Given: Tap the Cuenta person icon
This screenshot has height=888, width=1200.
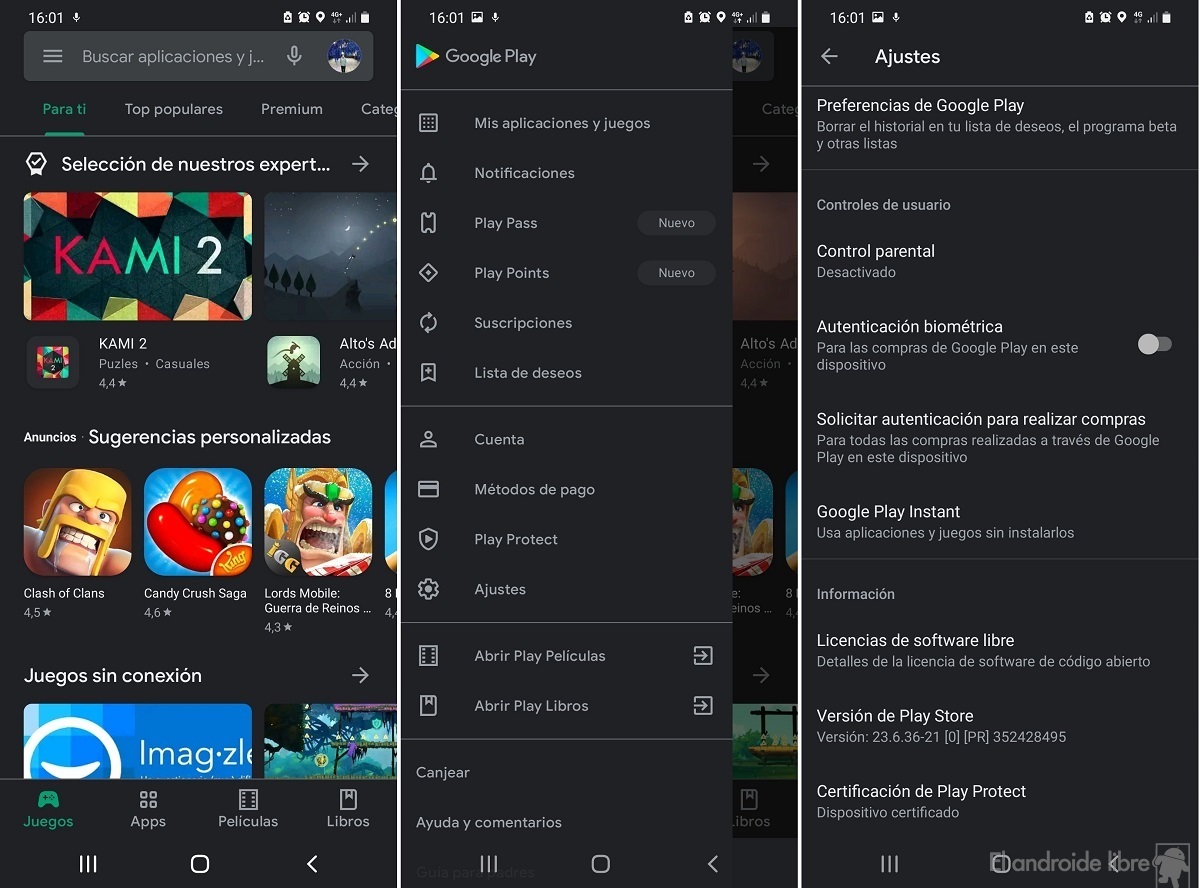Looking at the screenshot, I should [428, 439].
